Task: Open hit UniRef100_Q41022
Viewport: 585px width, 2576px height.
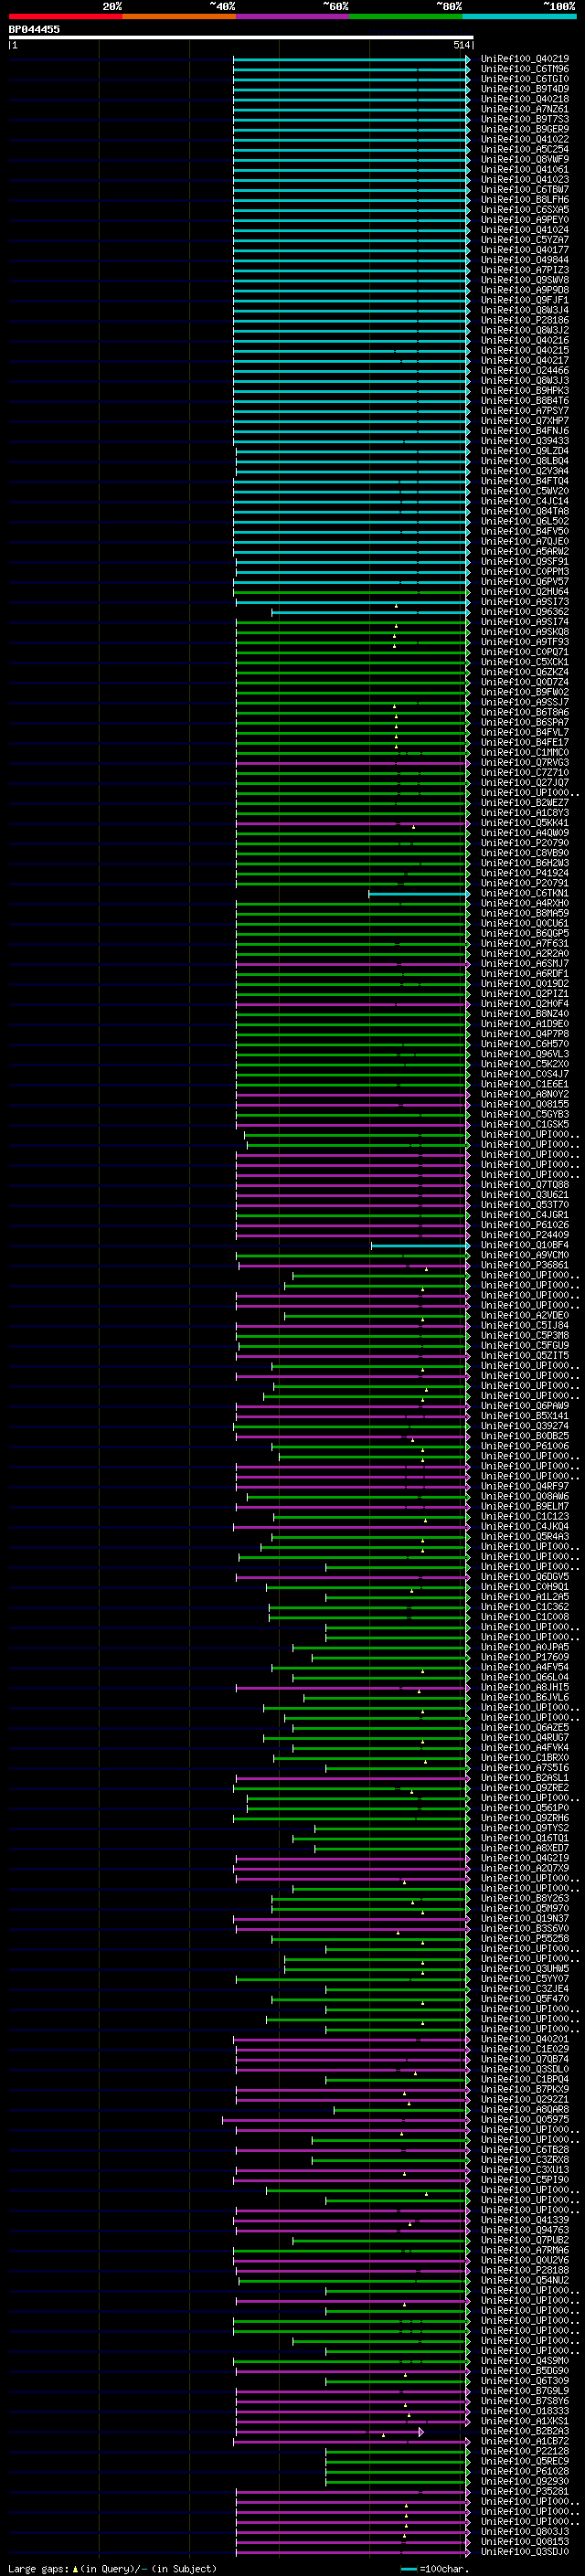Action: 525,139
